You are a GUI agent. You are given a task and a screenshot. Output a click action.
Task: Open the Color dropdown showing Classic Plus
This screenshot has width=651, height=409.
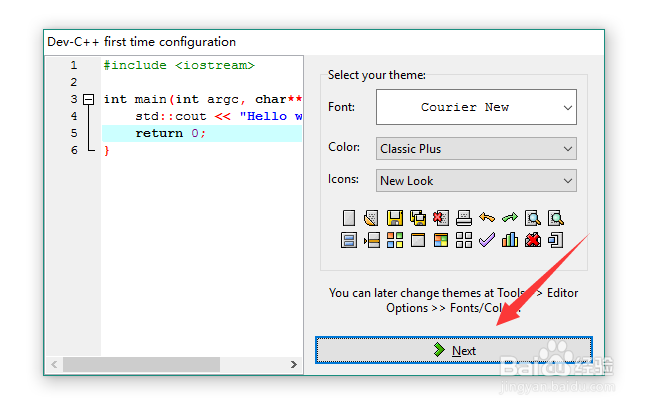476,149
